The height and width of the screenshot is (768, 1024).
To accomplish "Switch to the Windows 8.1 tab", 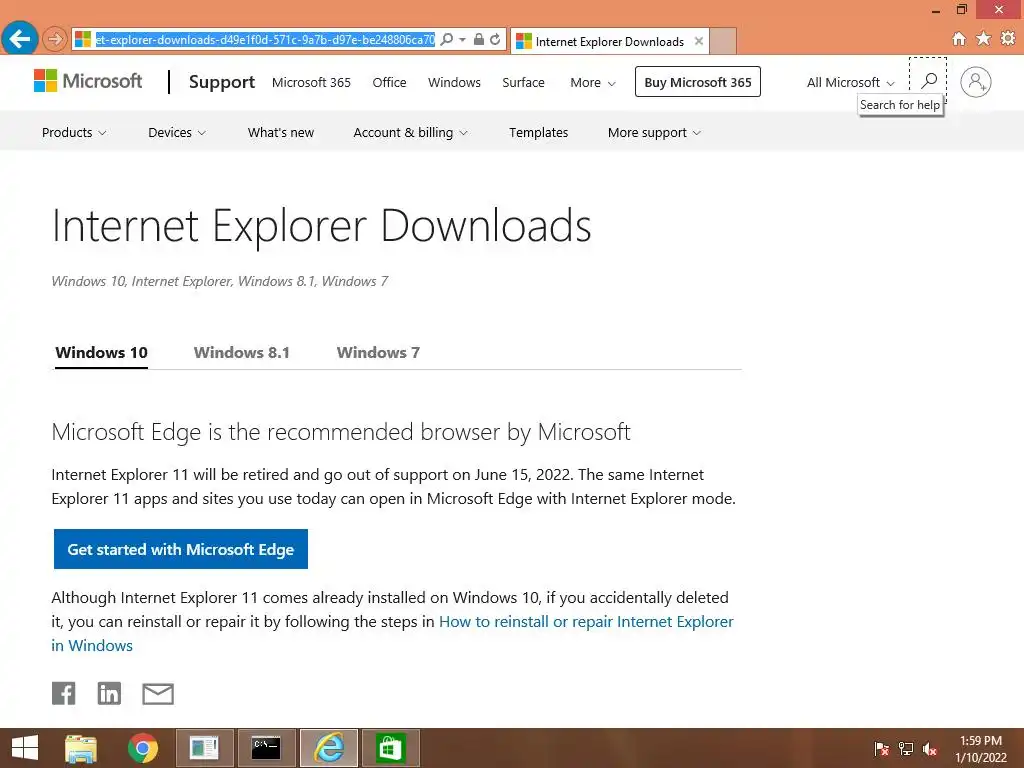I will 242,353.
